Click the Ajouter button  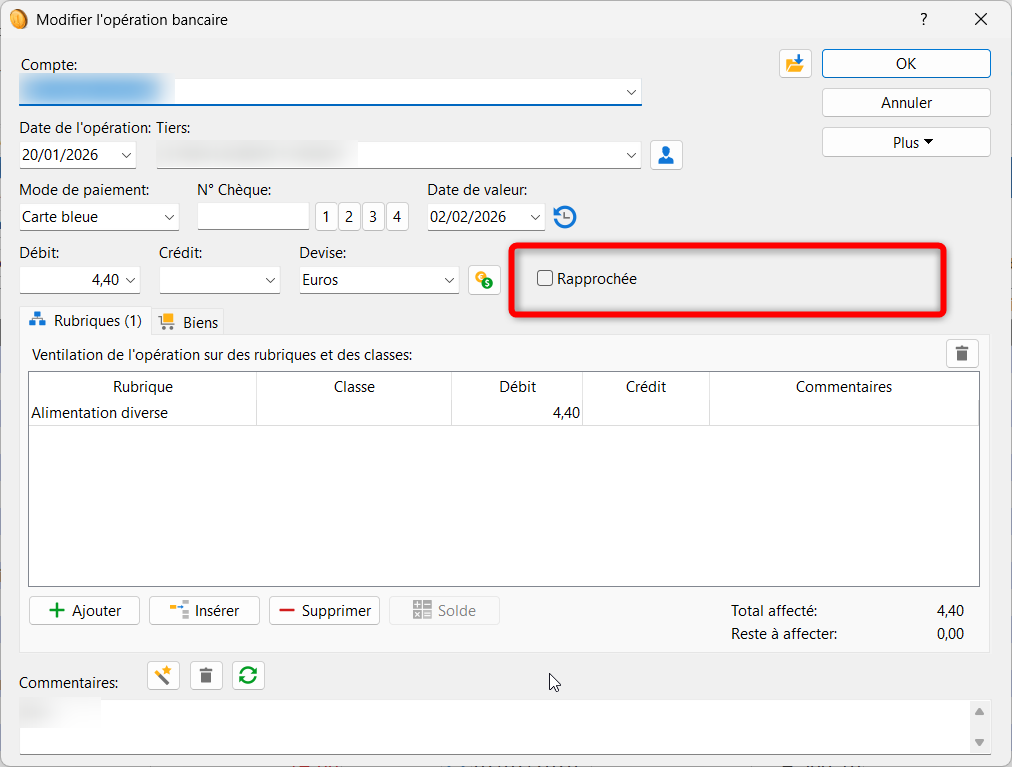click(x=85, y=611)
